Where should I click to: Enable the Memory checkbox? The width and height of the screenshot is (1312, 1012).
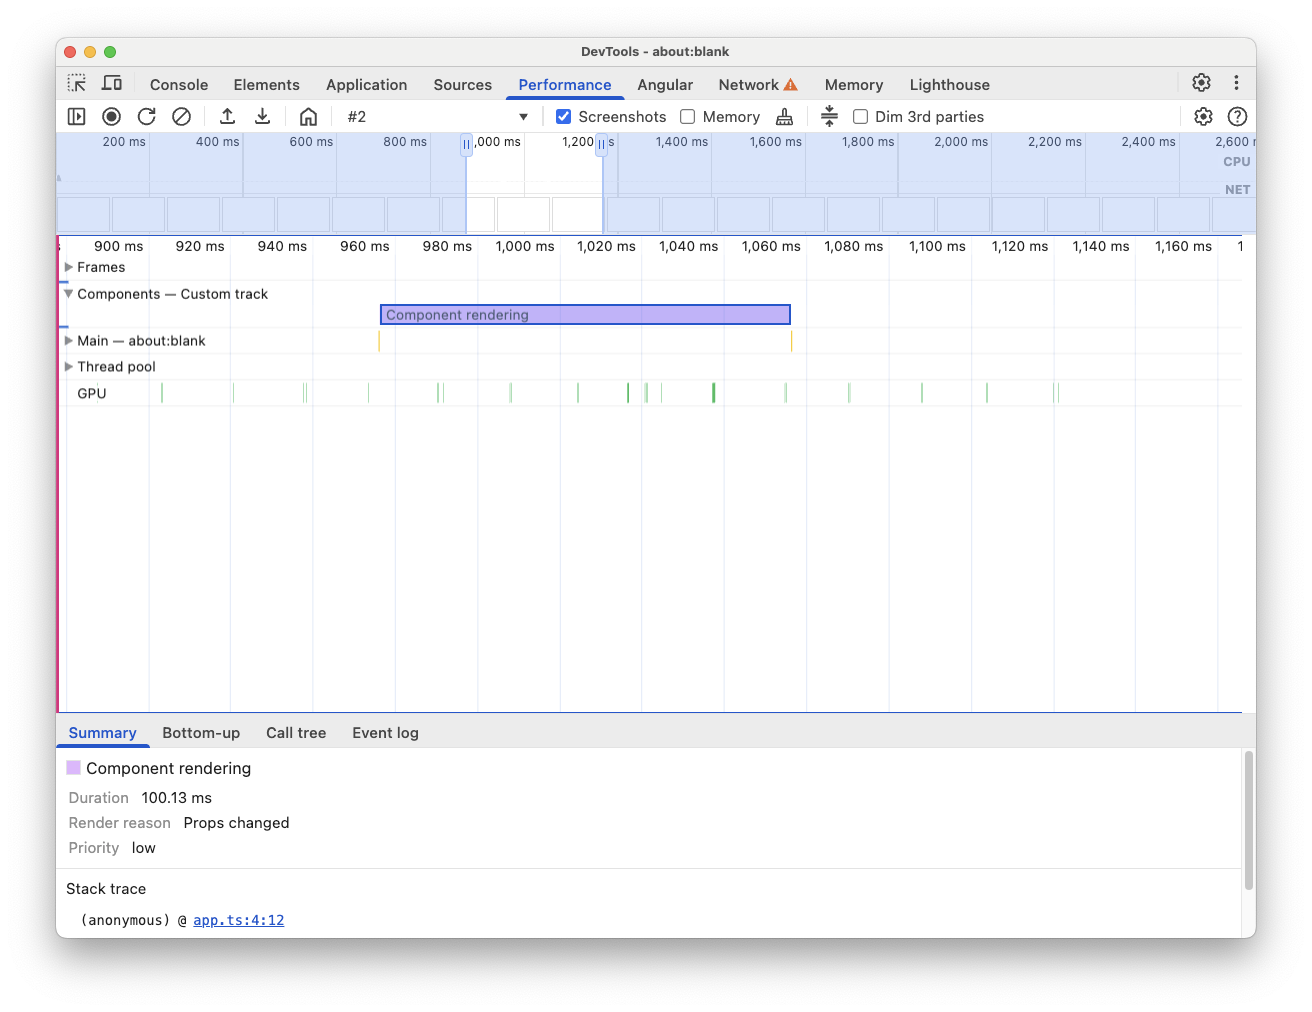click(688, 116)
